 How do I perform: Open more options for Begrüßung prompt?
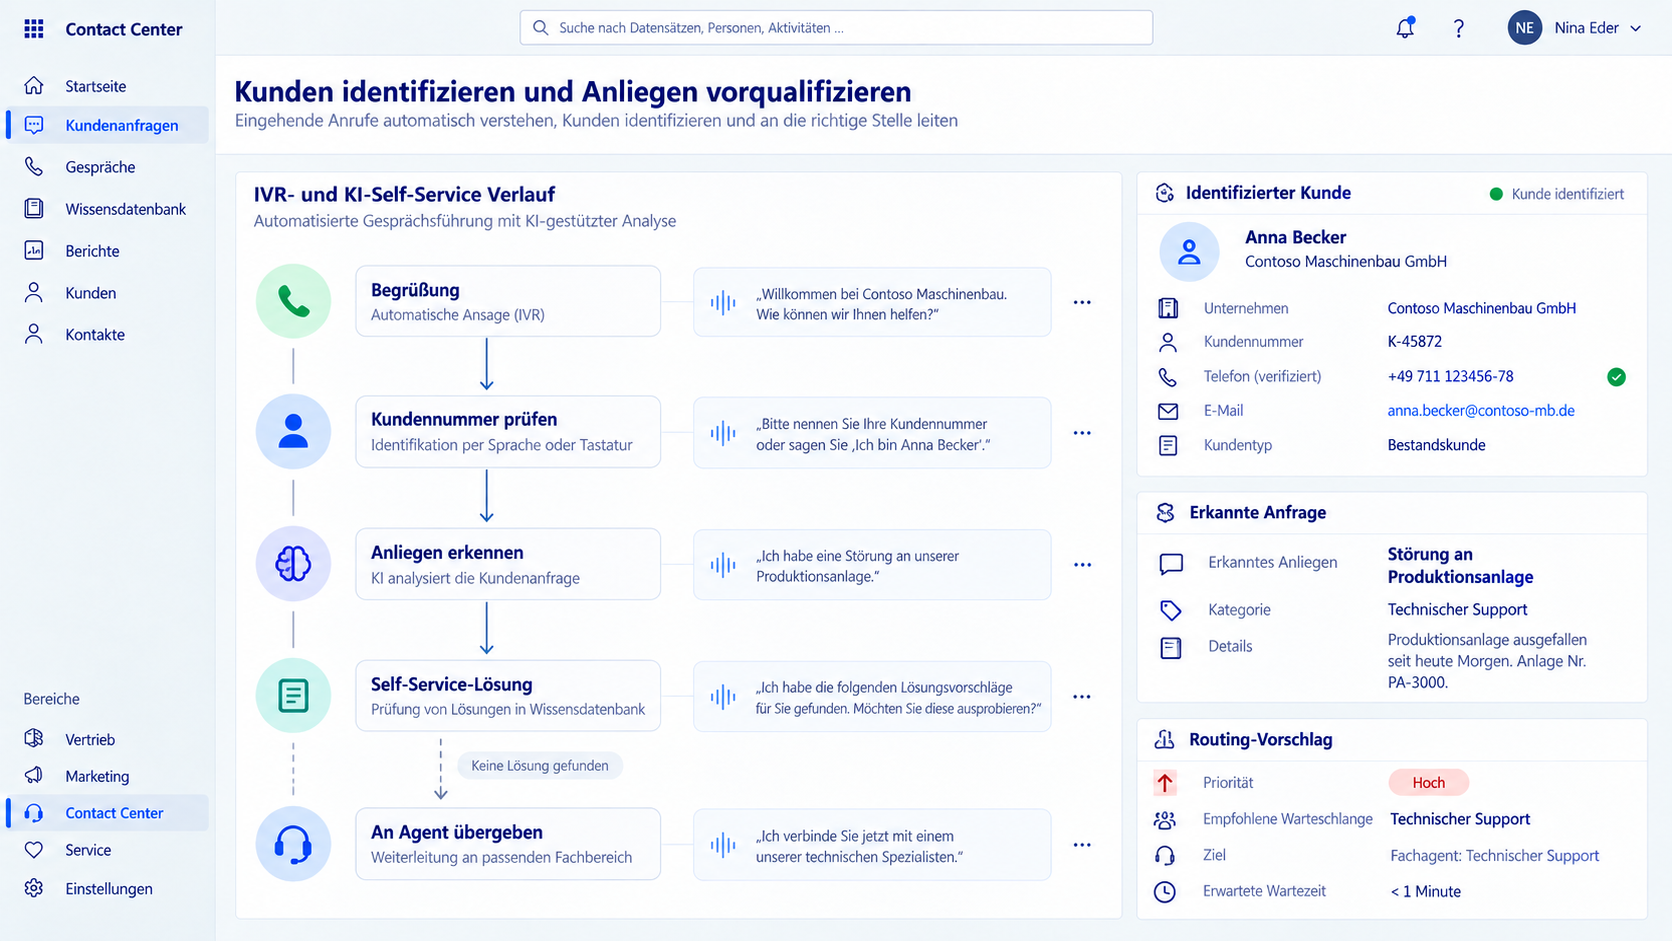pyautogui.click(x=1082, y=302)
